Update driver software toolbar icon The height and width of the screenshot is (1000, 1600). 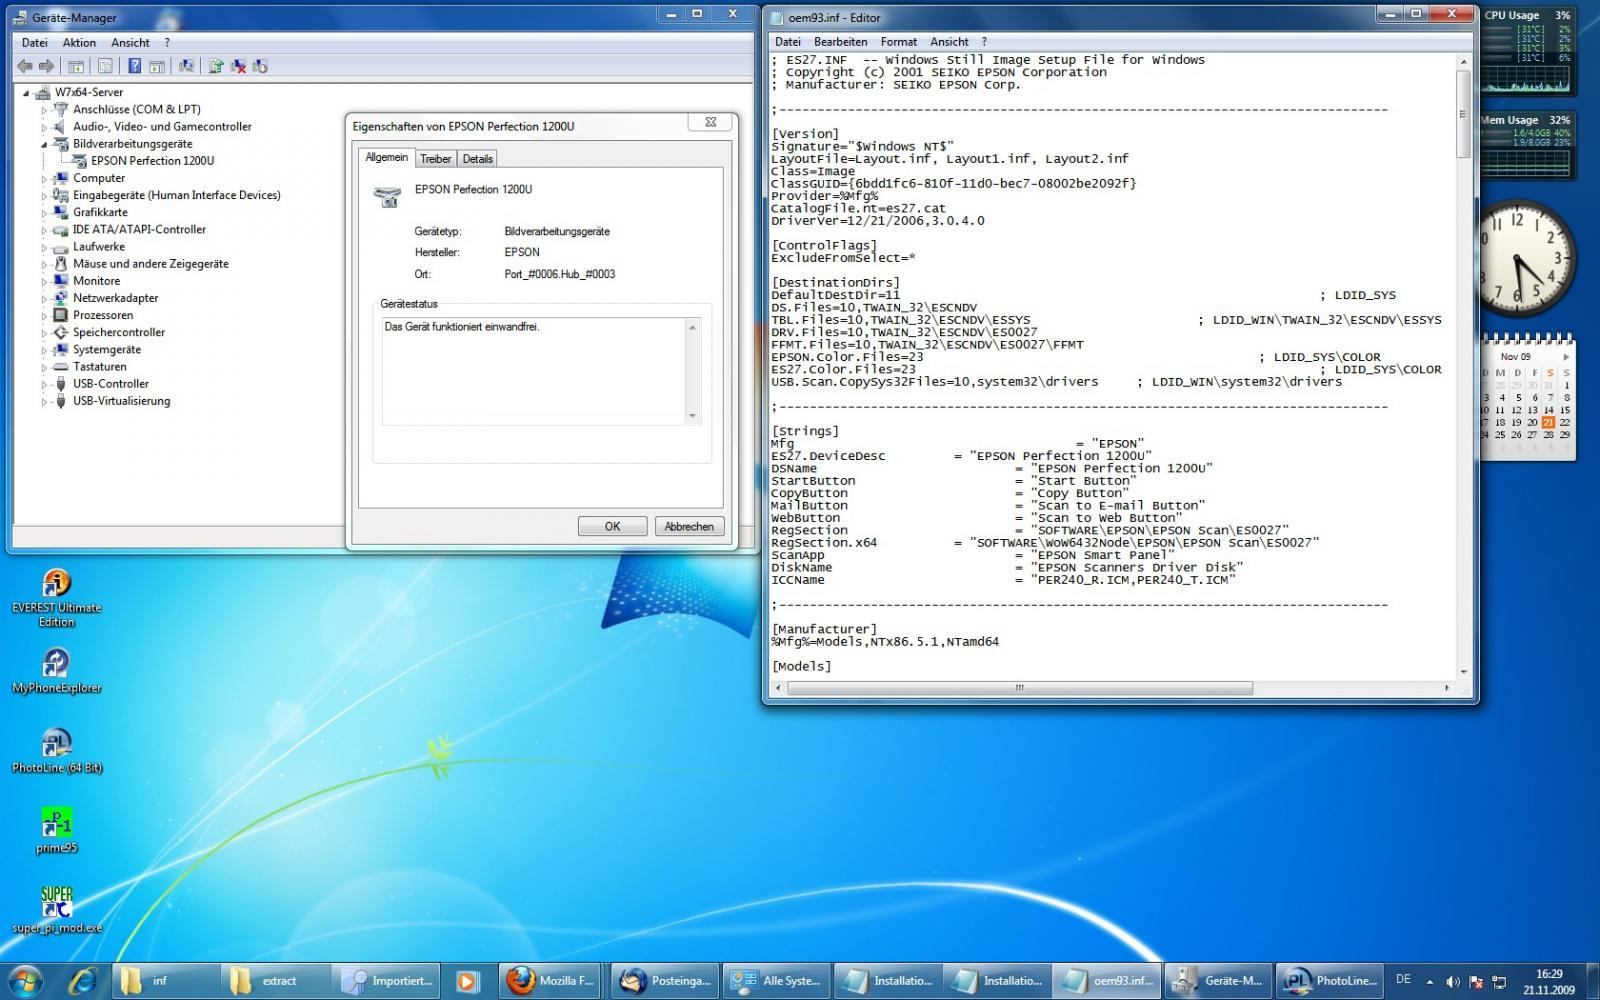(x=215, y=66)
